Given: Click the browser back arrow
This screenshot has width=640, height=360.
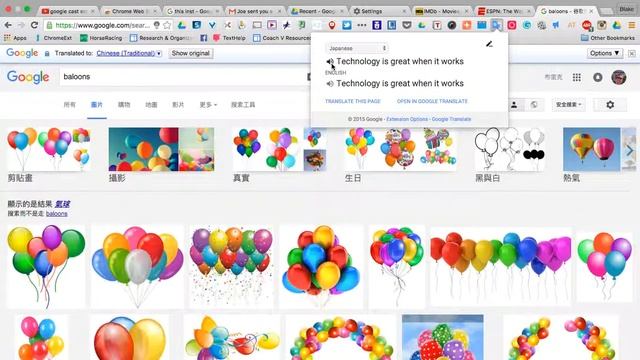Looking at the screenshot, I should (x=8, y=25).
